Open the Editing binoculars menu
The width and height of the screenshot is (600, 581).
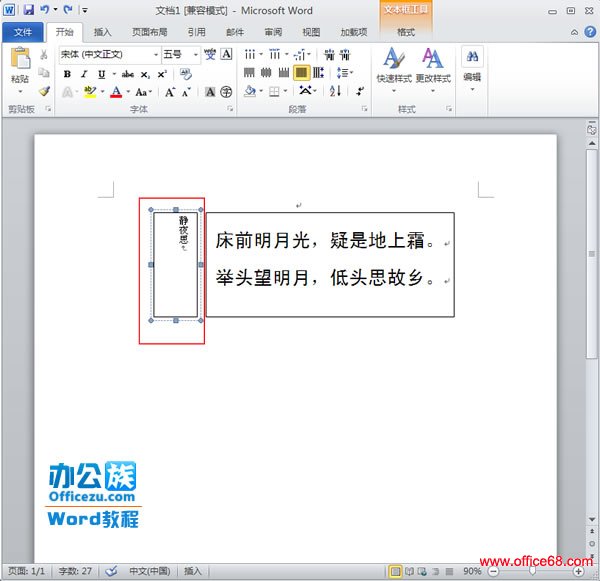pos(472,64)
